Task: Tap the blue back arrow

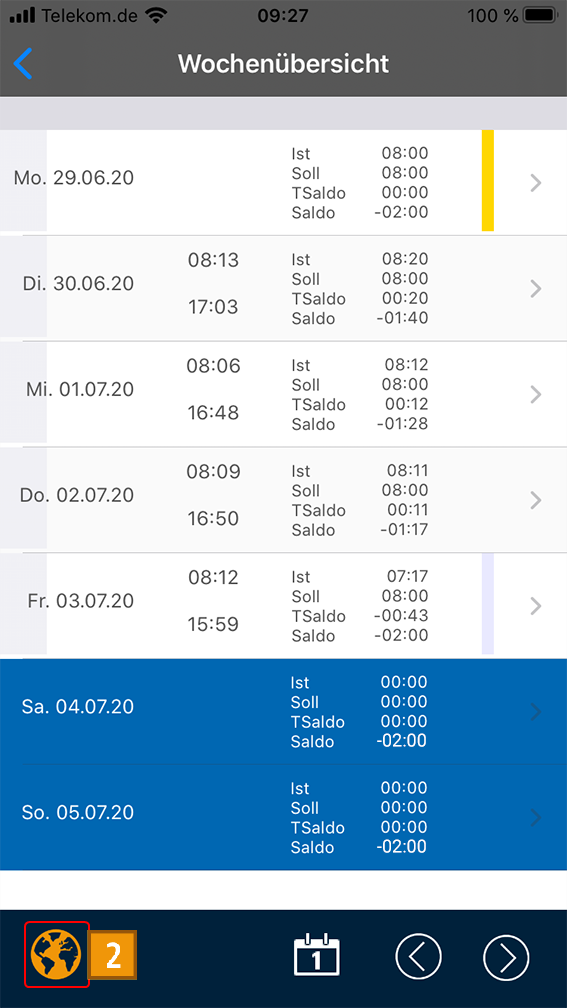Action: [22, 64]
